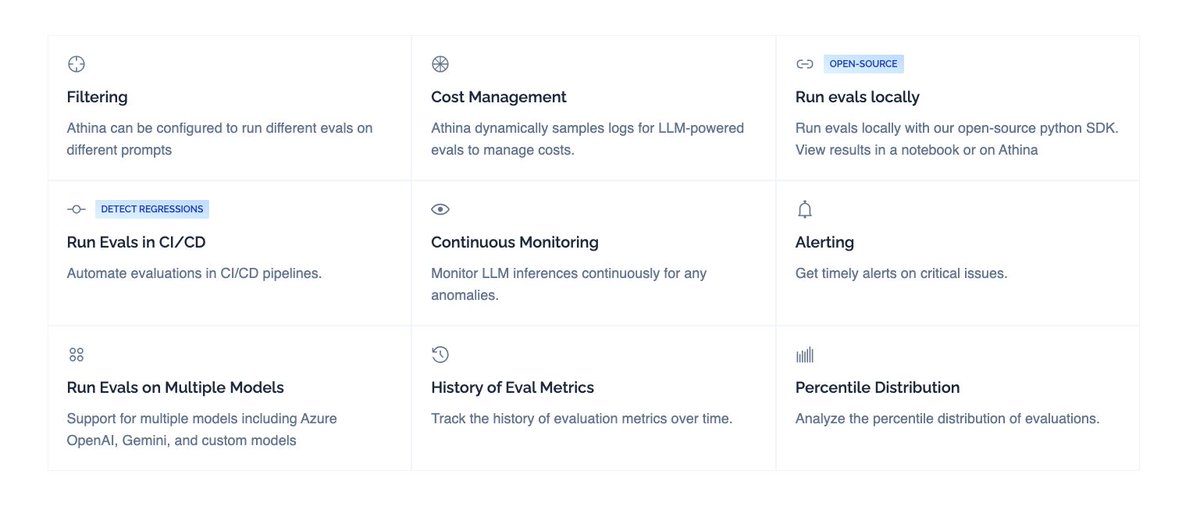Click the eye icon above Continuous Monitoring

pos(440,209)
